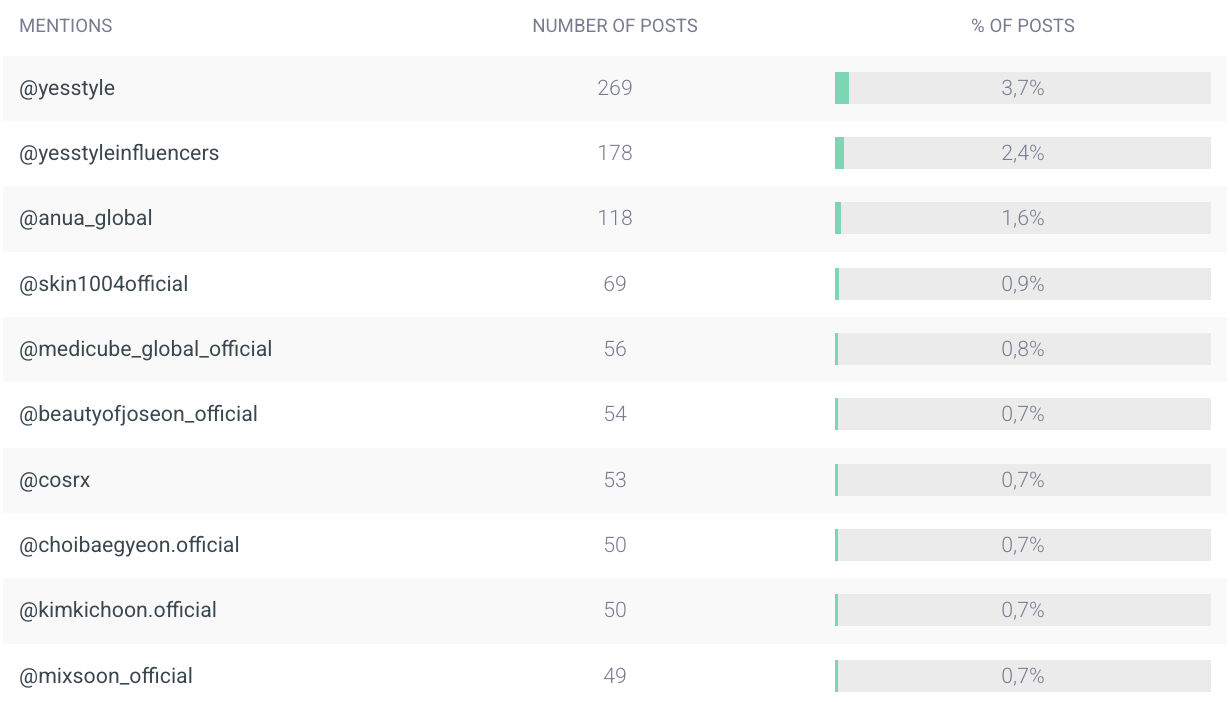Open the @yesstyleinfluencers mention
This screenshot has height=702, width=1230.
119,153
